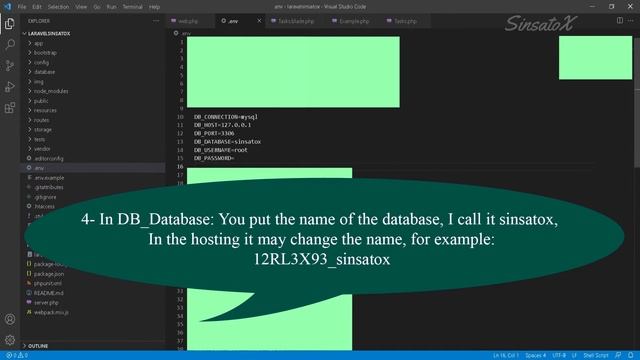Open the notifications bell in status bar
Viewport: 640px width, 360px height.
click(631, 356)
